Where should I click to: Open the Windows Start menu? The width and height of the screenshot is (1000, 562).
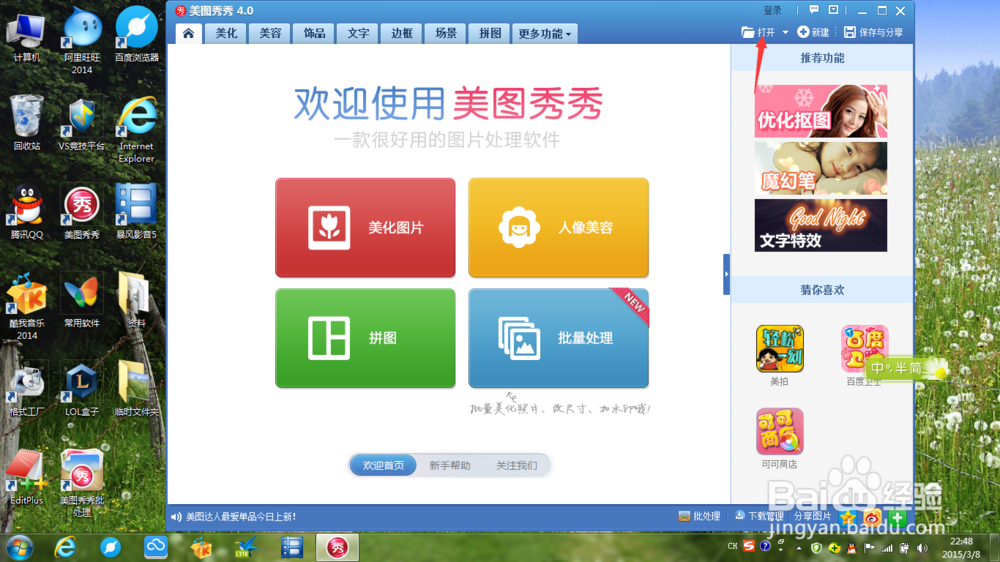(x=20, y=548)
